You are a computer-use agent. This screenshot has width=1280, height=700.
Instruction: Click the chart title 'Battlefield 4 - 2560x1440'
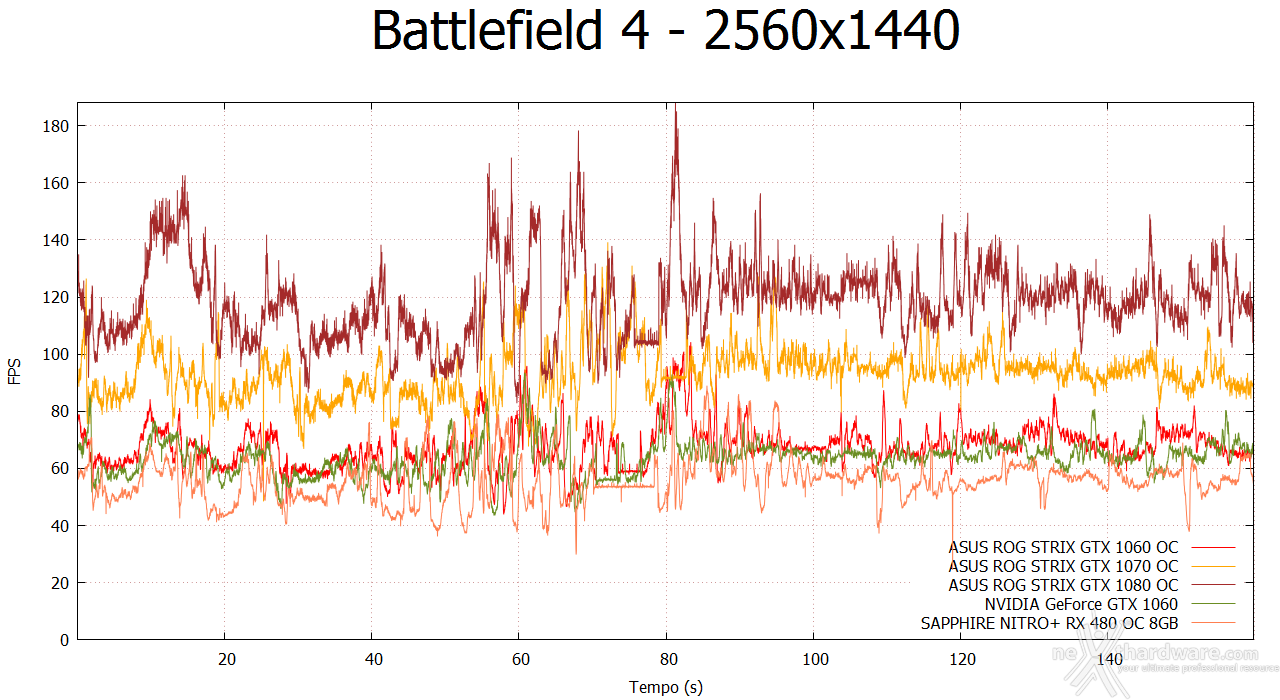click(666, 32)
